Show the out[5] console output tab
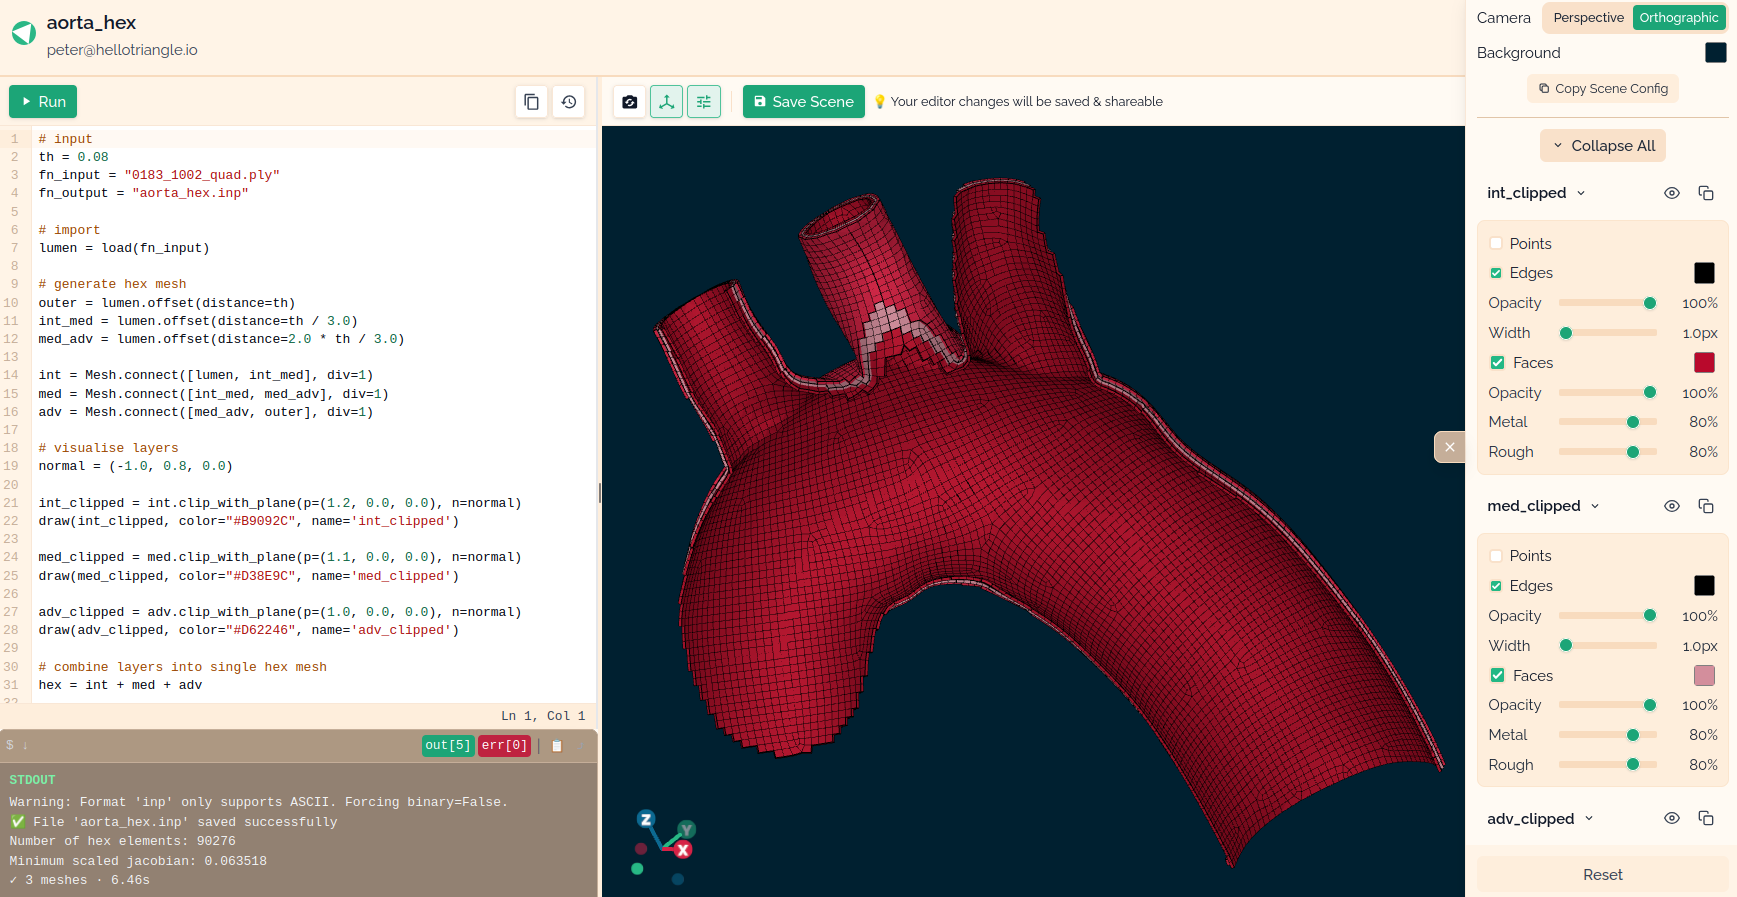This screenshot has width=1737, height=897. click(447, 746)
